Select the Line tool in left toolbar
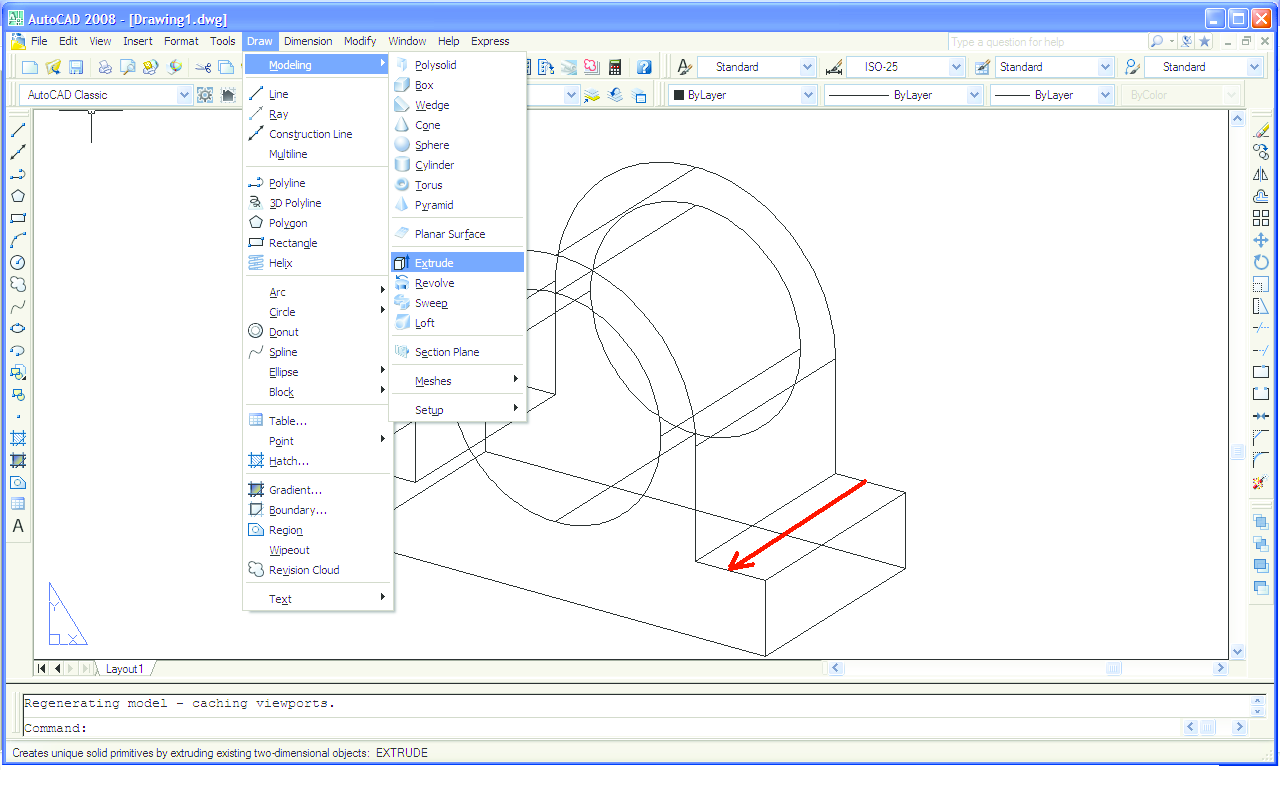Screen dimensions: 1280x800 click(18, 130)
